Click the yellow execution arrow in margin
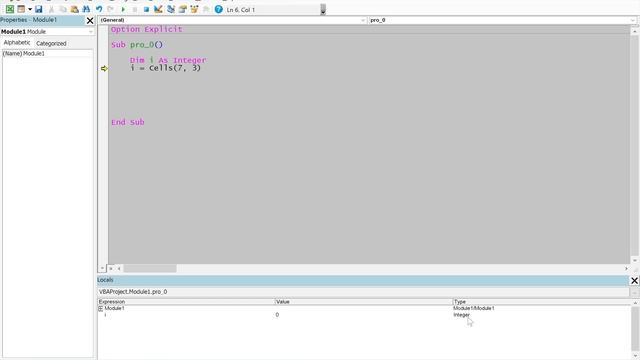 point(104,69)
